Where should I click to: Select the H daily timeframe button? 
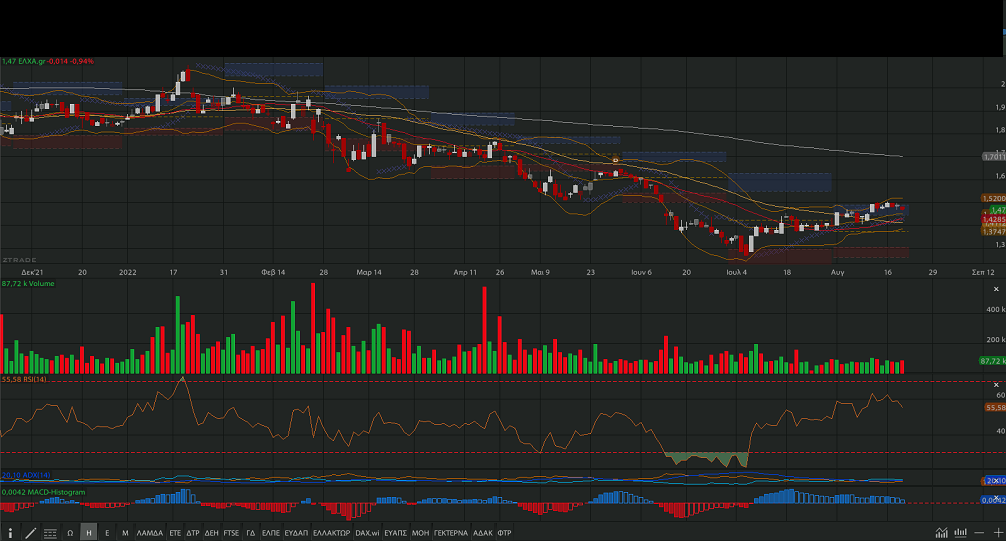tap(89, 533)
